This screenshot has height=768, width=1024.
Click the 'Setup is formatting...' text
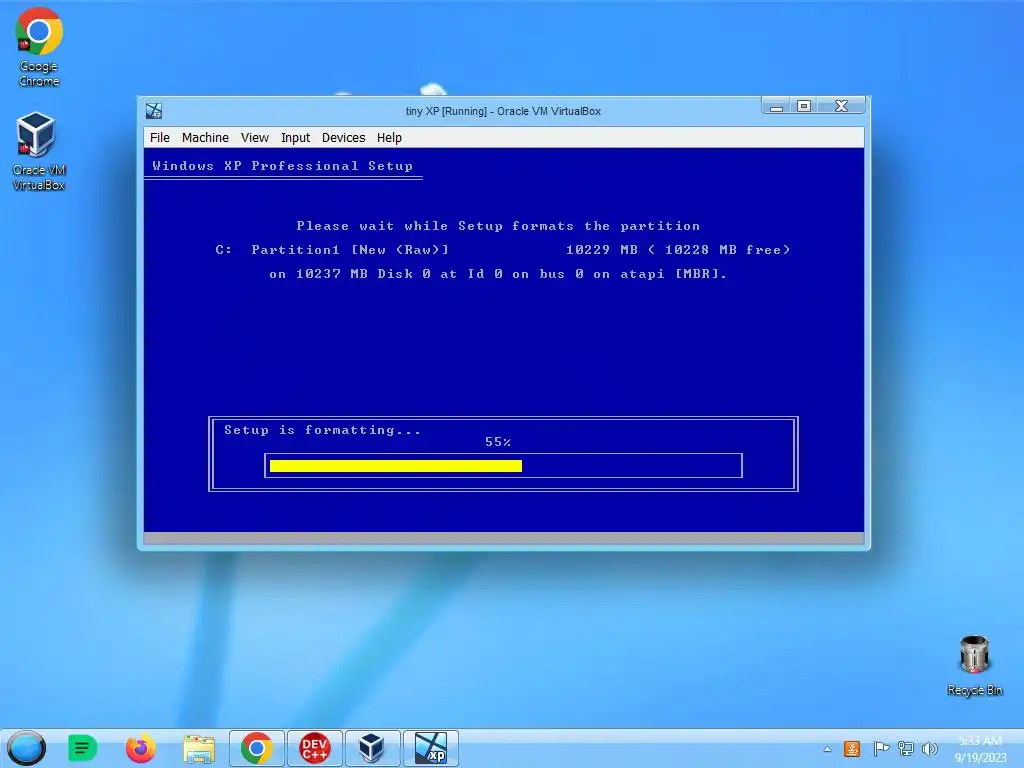(x=323, y=430)
